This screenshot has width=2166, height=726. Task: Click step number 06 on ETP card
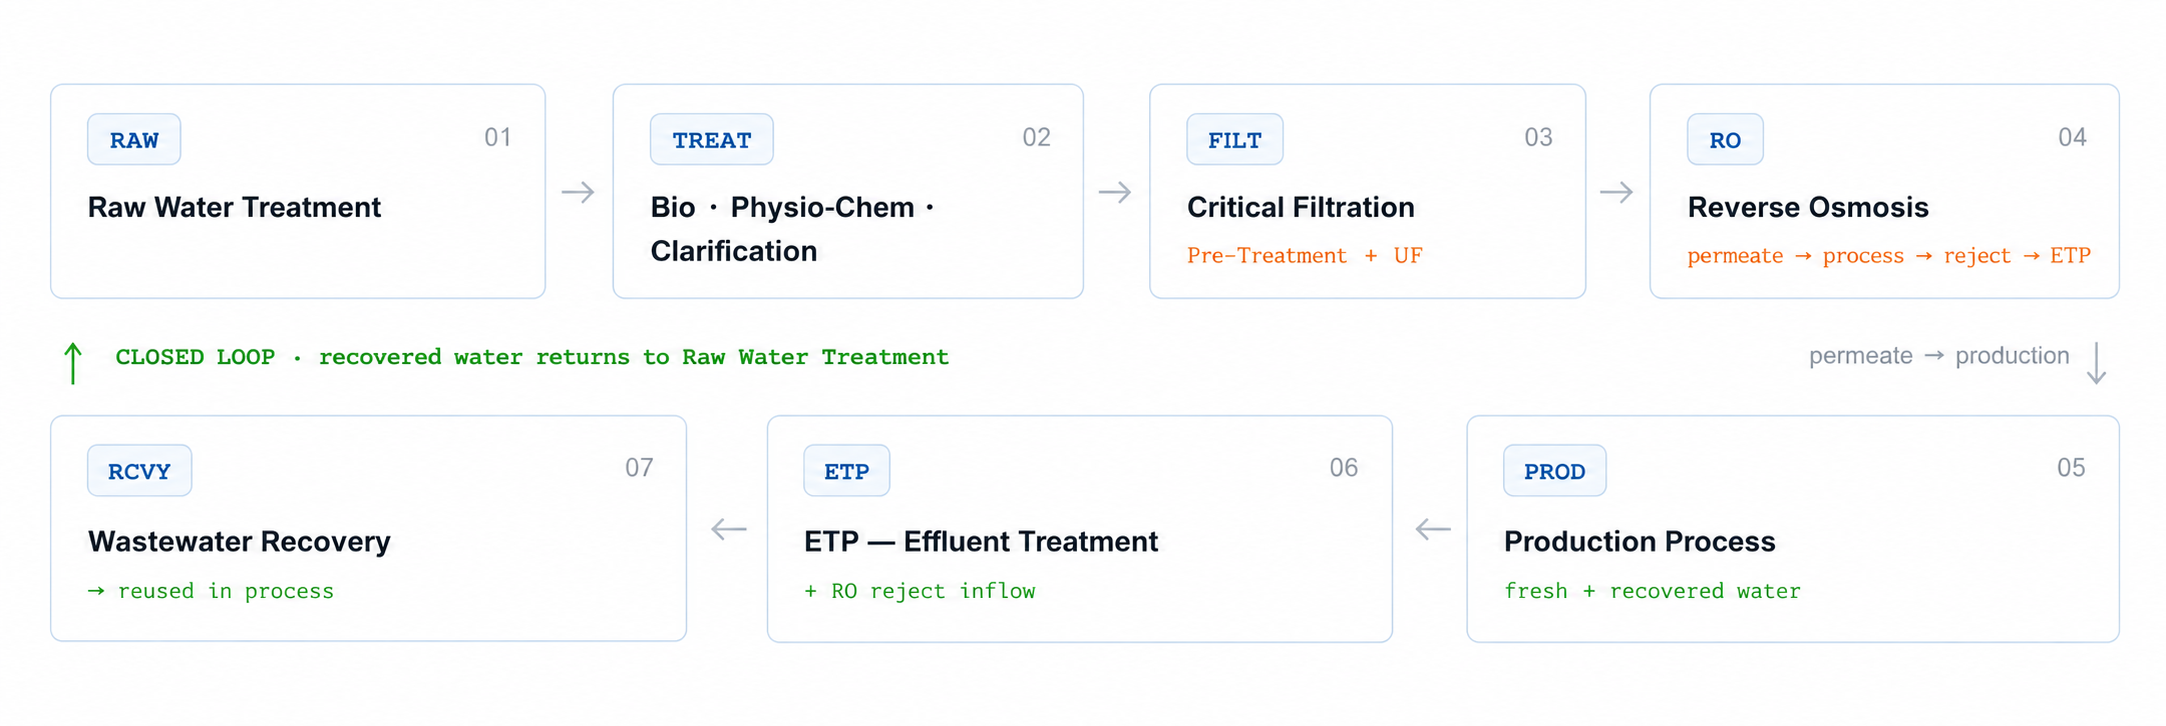tap(1343, 468)
